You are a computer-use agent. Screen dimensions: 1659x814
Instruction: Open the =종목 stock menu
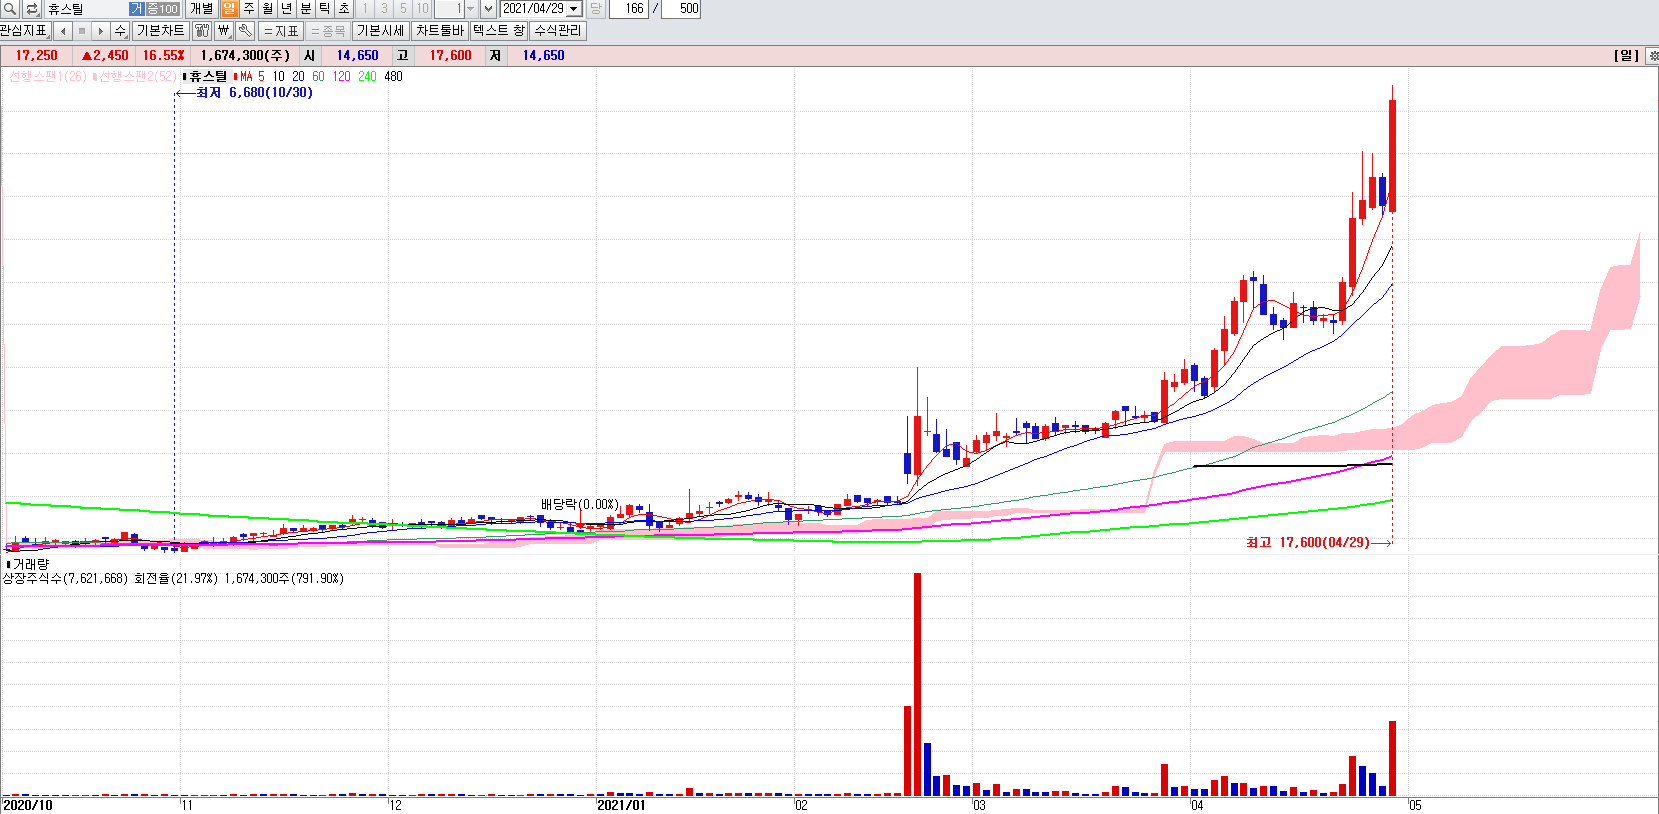(x=328, y=31)
